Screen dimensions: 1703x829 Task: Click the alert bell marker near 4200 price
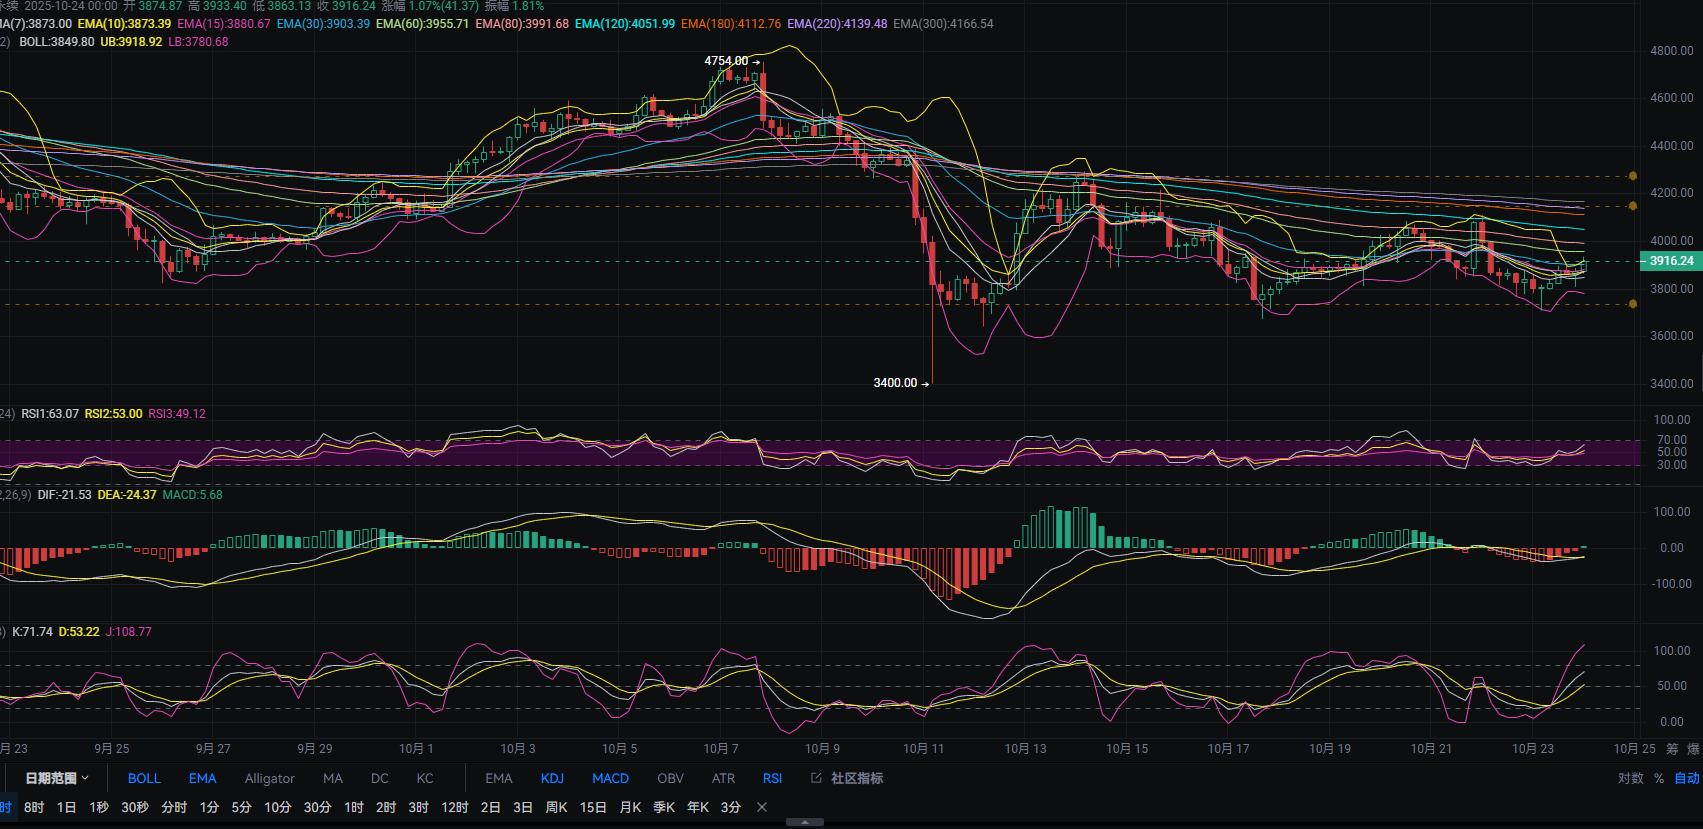1633,176
